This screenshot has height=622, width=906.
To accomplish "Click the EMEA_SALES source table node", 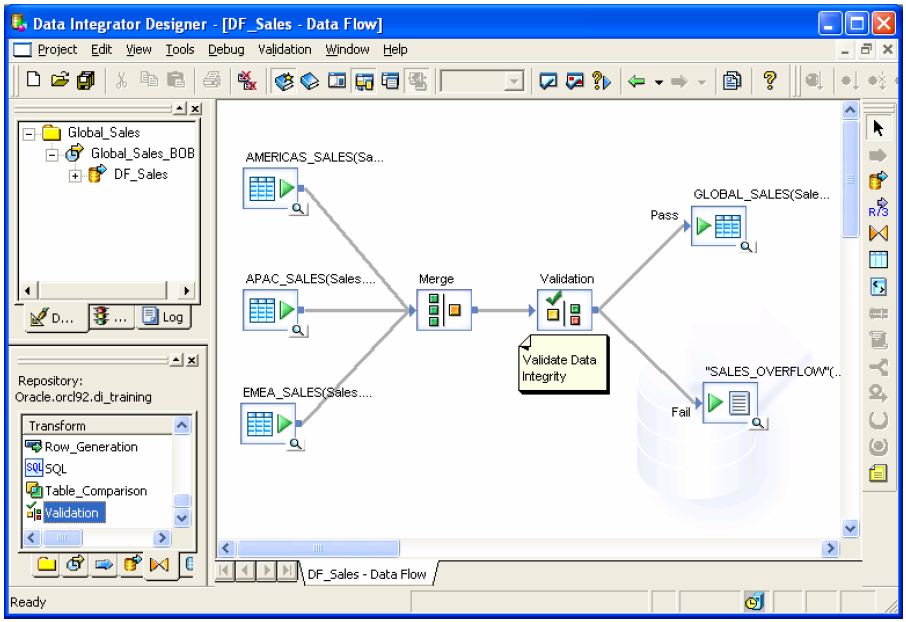I will point(268,423).
